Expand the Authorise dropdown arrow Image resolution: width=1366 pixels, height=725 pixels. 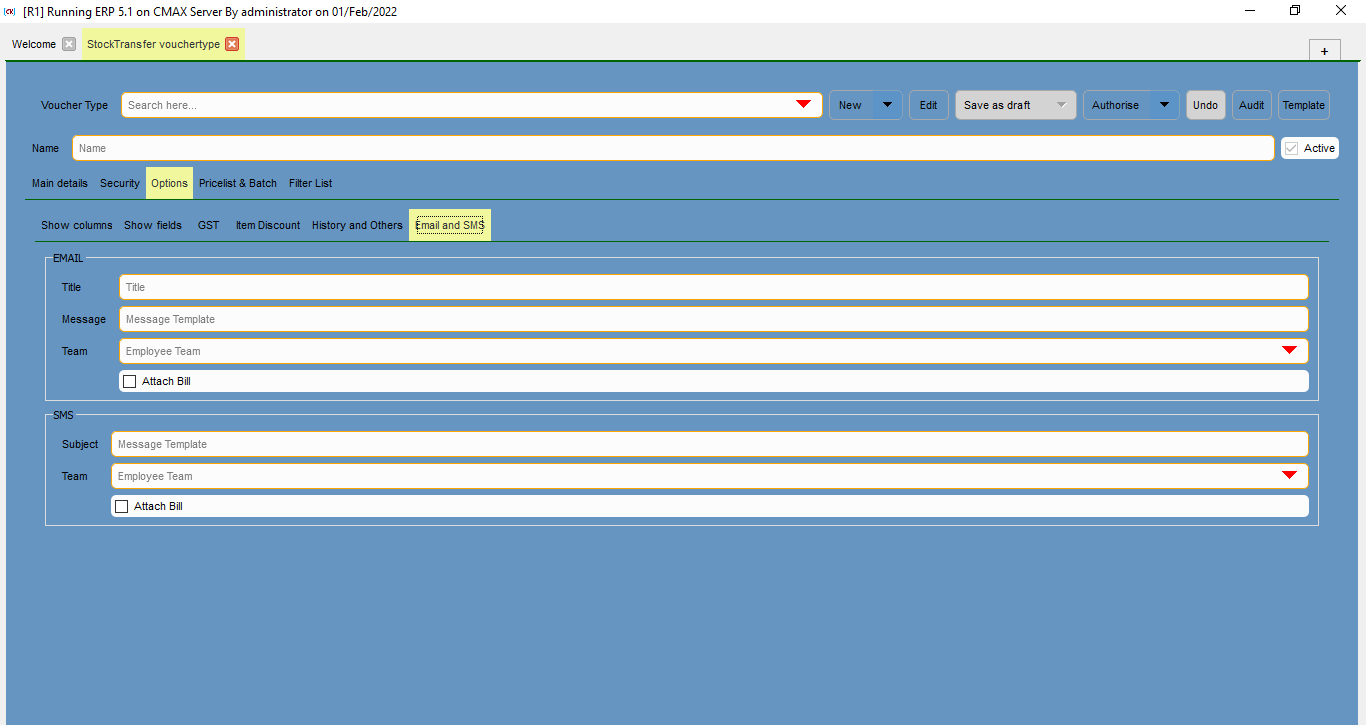point(1163,104)
